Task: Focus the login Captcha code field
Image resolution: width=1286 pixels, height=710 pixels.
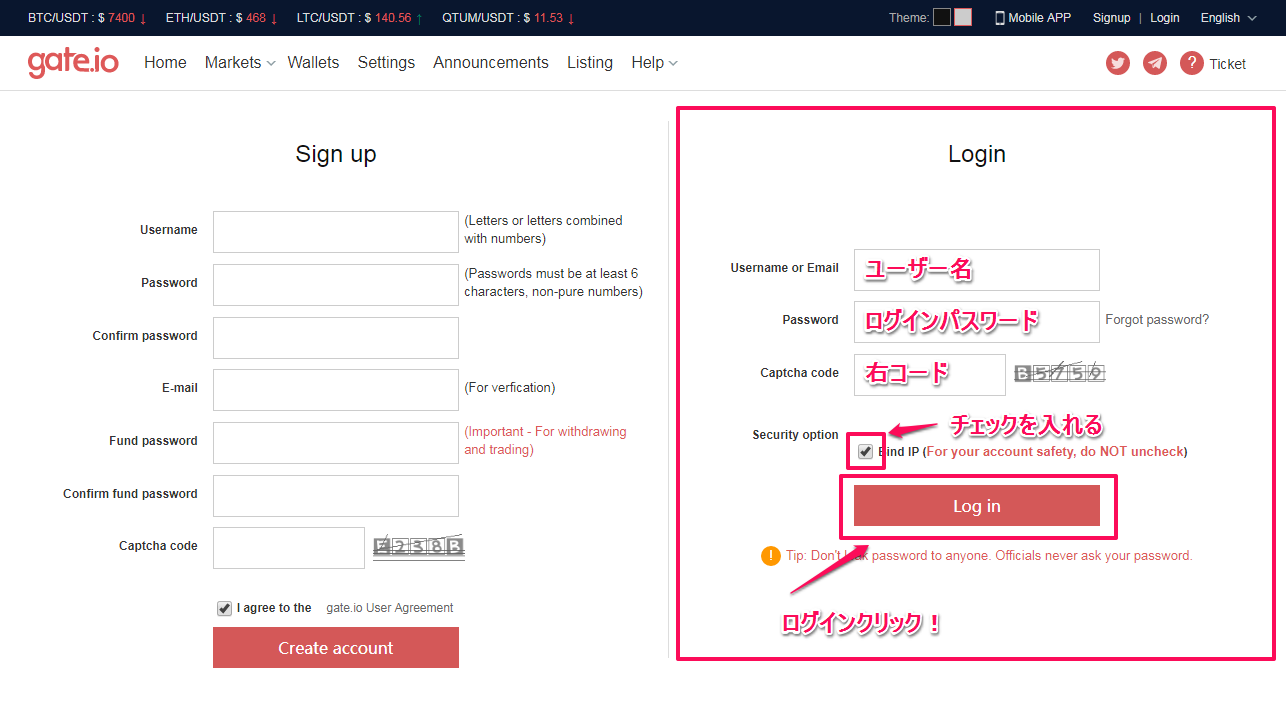Action: coord(930,375)
